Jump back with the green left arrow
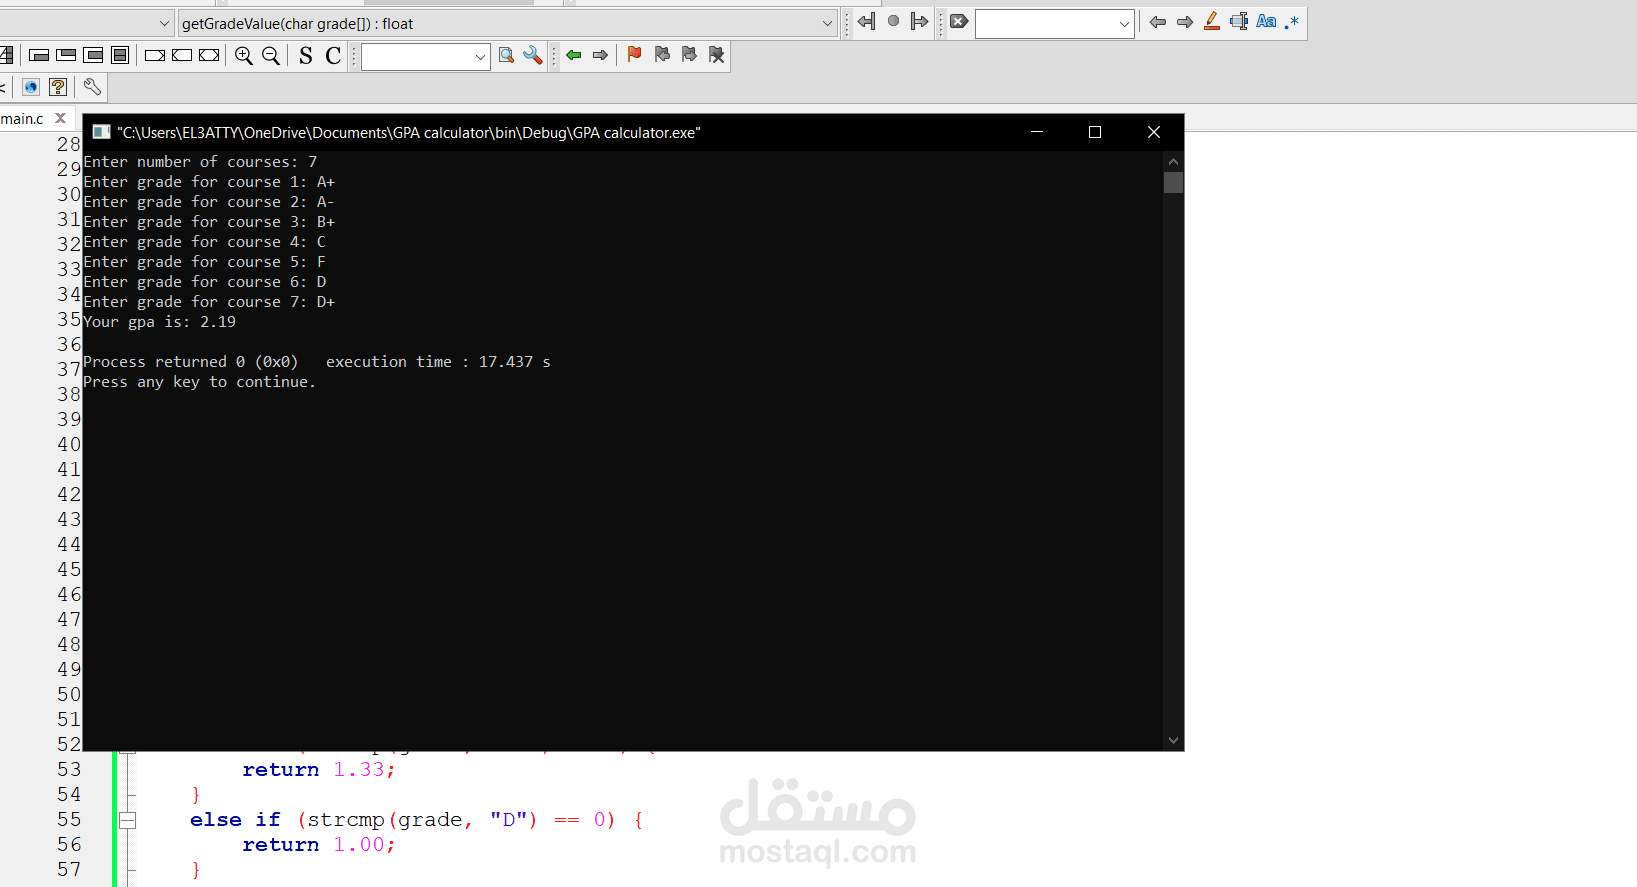 [x=573, y=56]
